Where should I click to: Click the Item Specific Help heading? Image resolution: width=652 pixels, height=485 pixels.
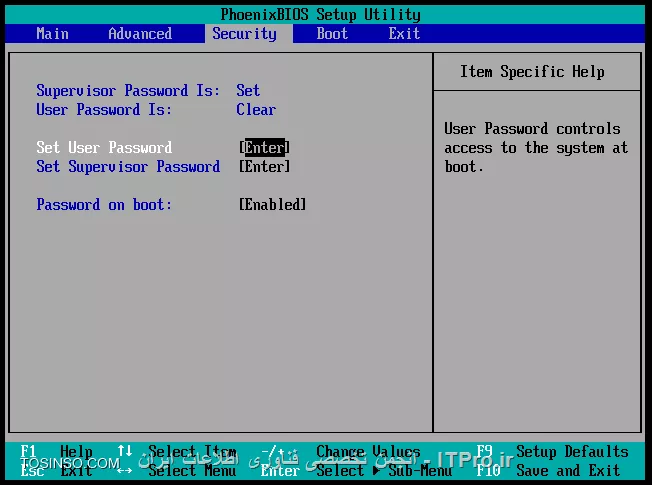(x=532, y=72)
